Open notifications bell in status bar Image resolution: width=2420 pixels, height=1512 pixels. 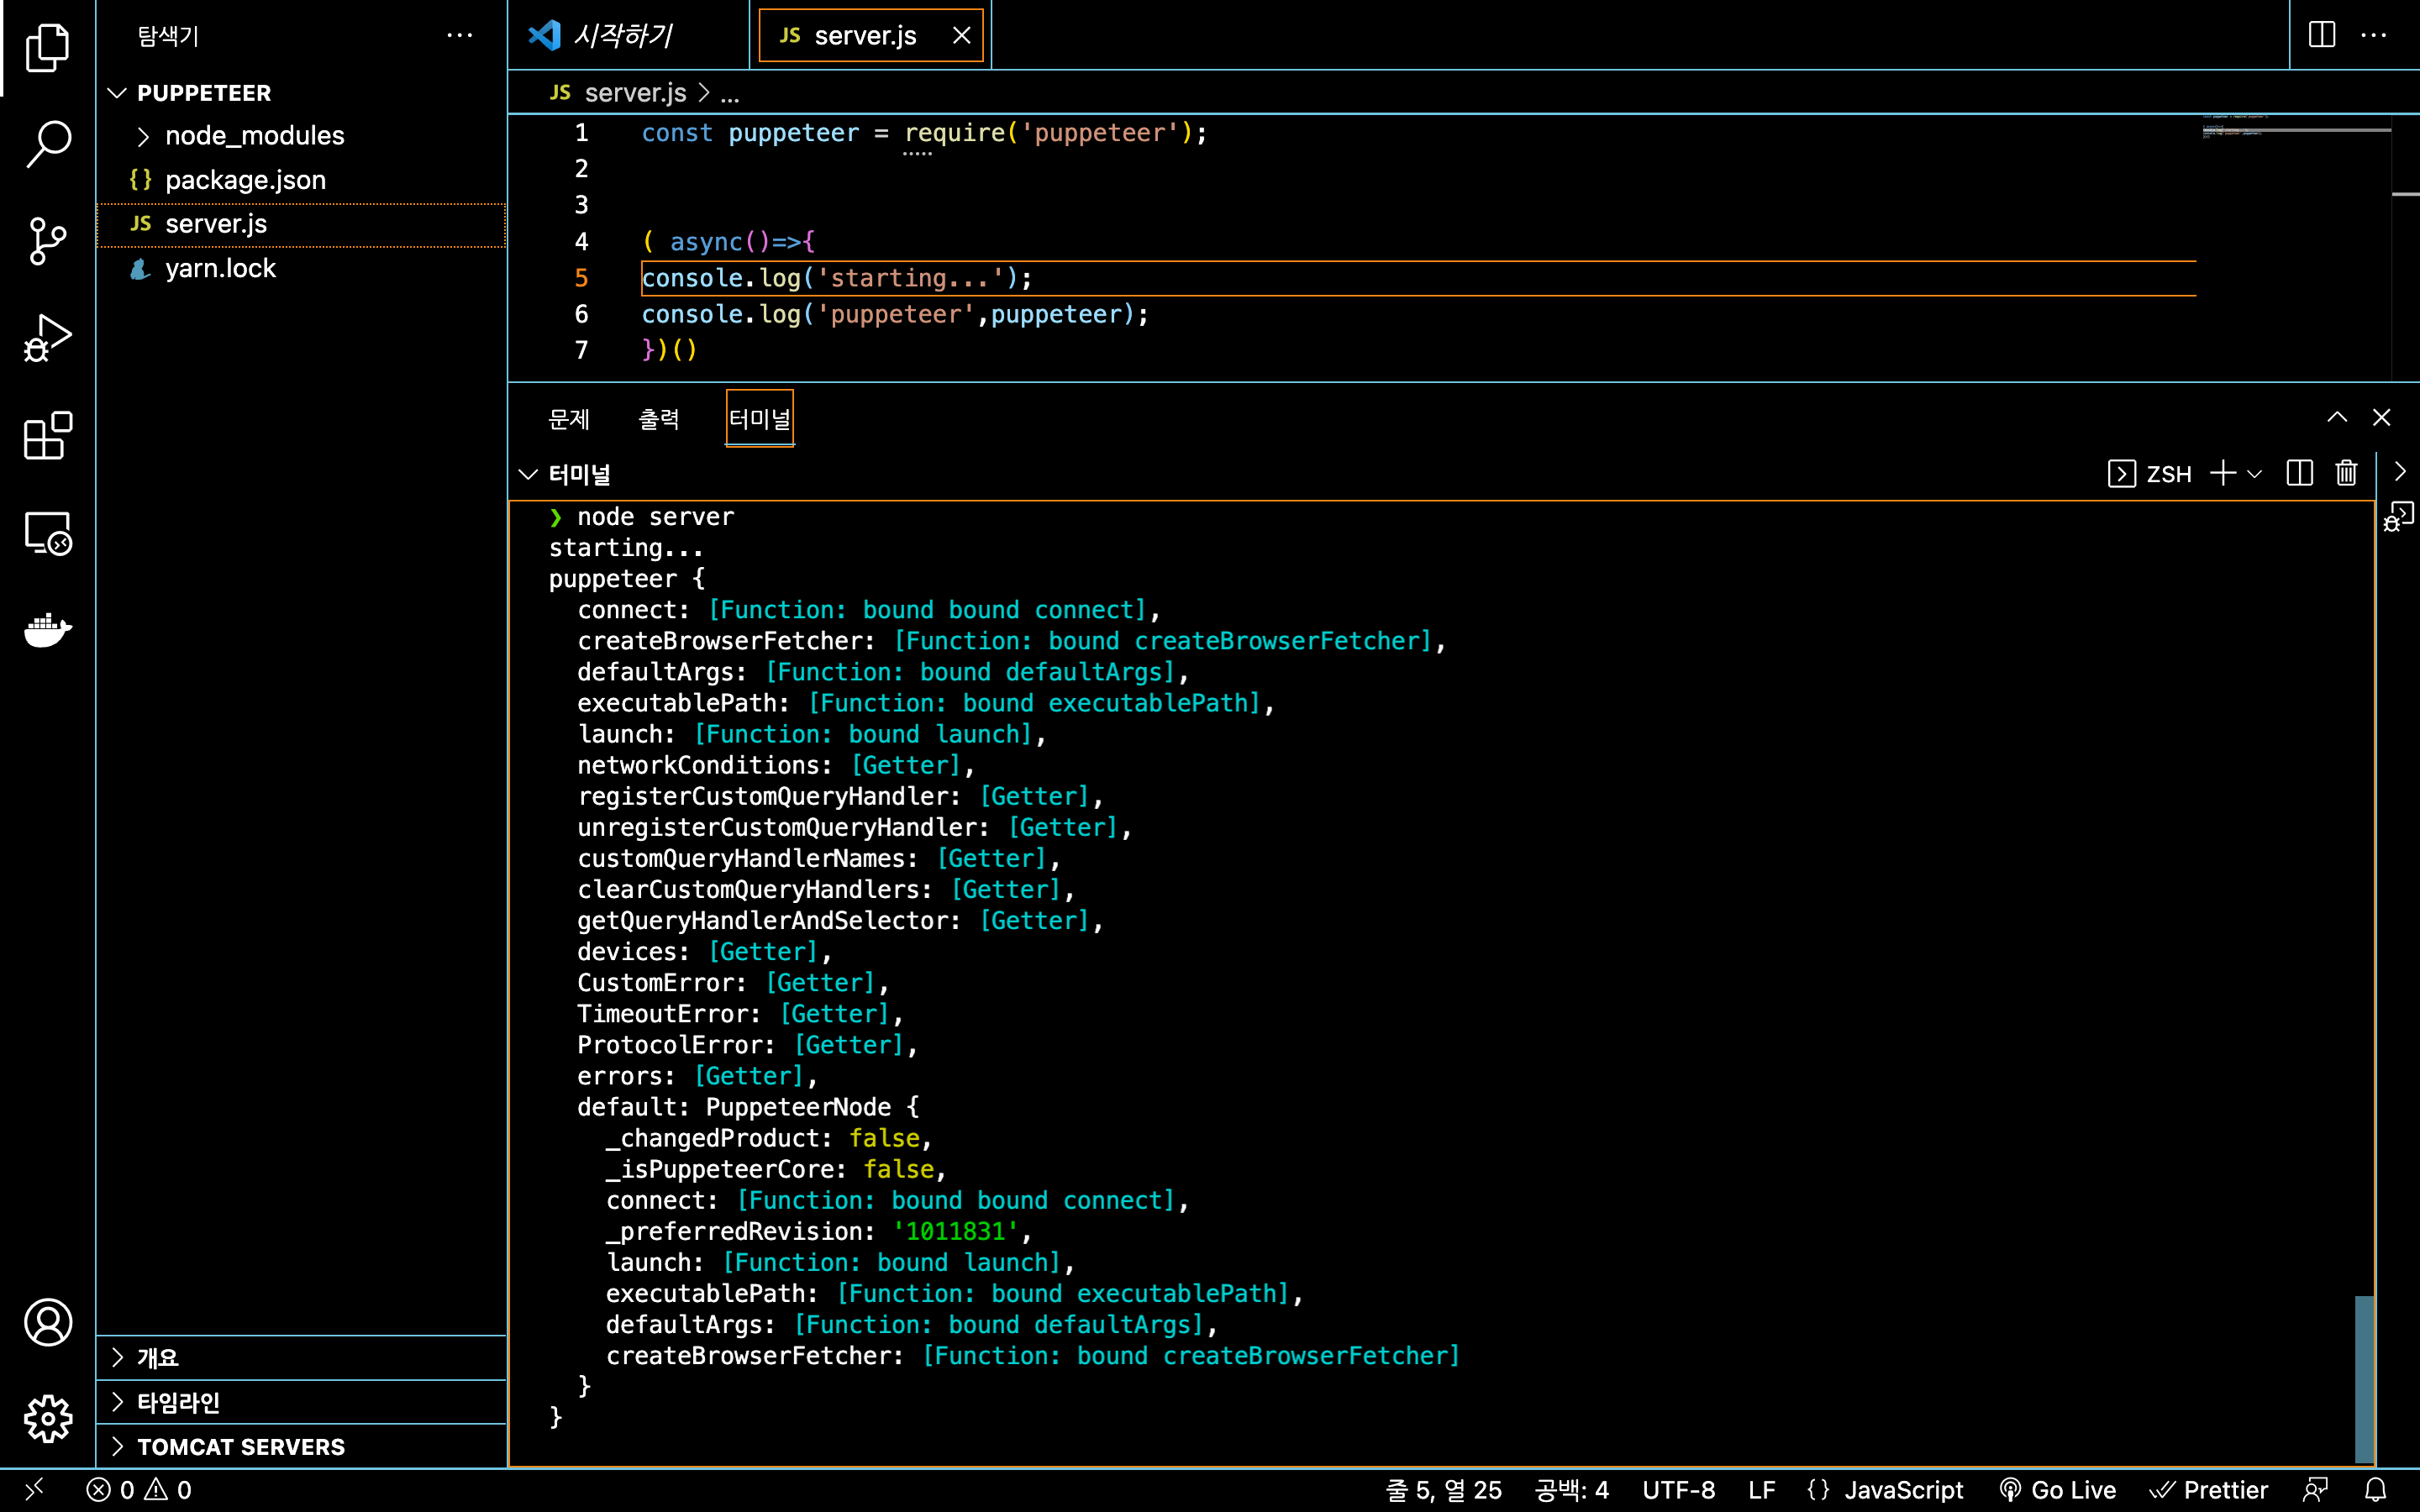click(x=2375, y=1490)
